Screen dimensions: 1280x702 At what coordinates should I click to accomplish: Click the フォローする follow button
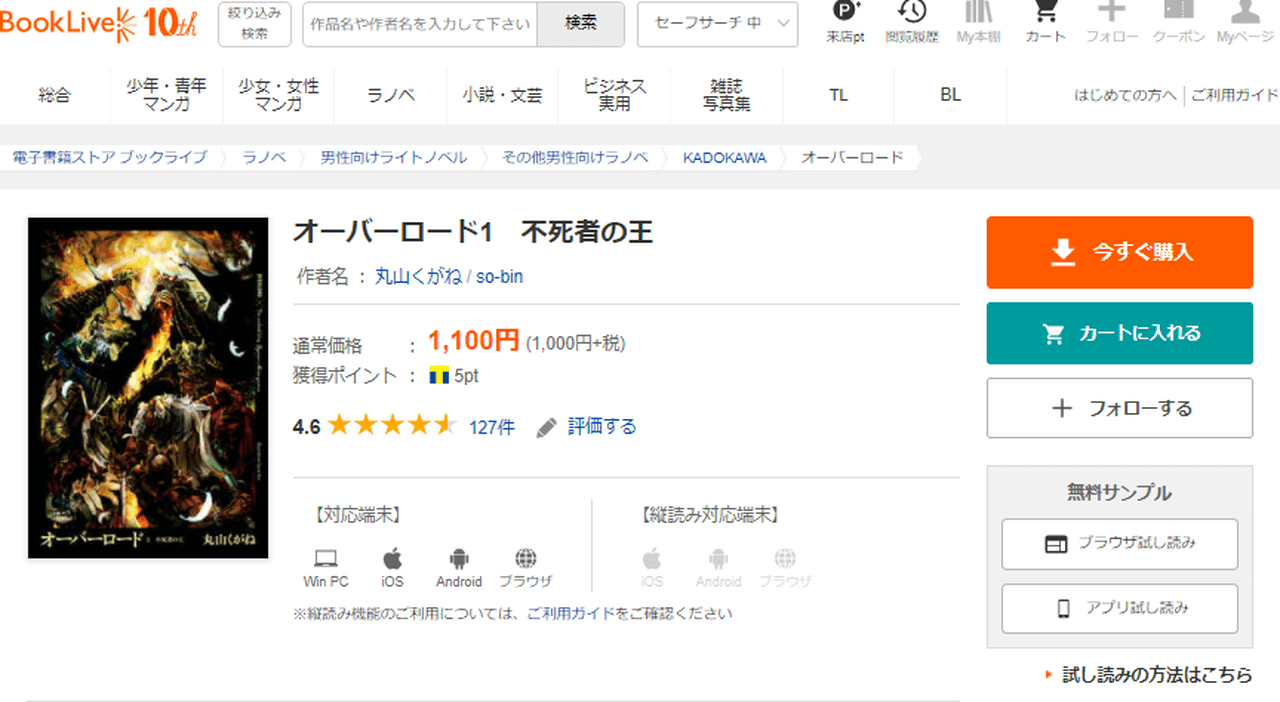[1119, 408]
